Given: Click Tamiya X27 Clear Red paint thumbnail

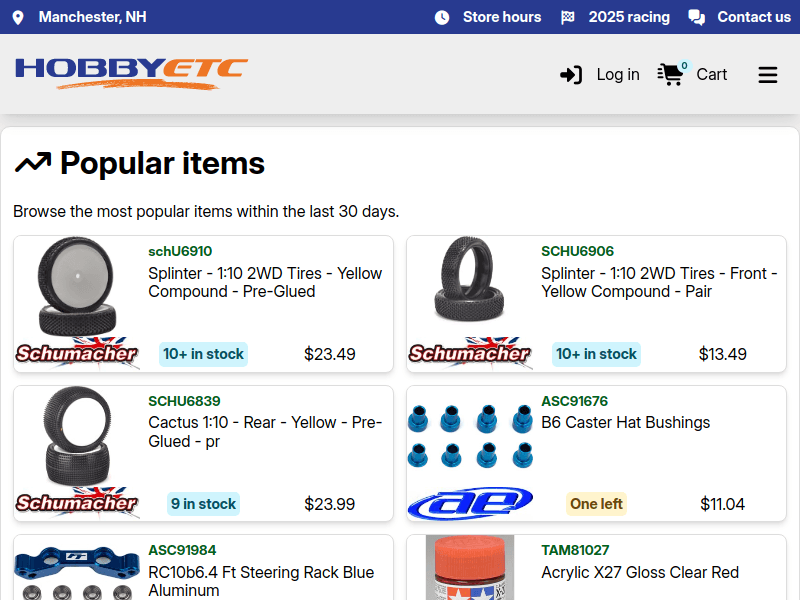Looking at the screenshot, I should click(470, 568).
